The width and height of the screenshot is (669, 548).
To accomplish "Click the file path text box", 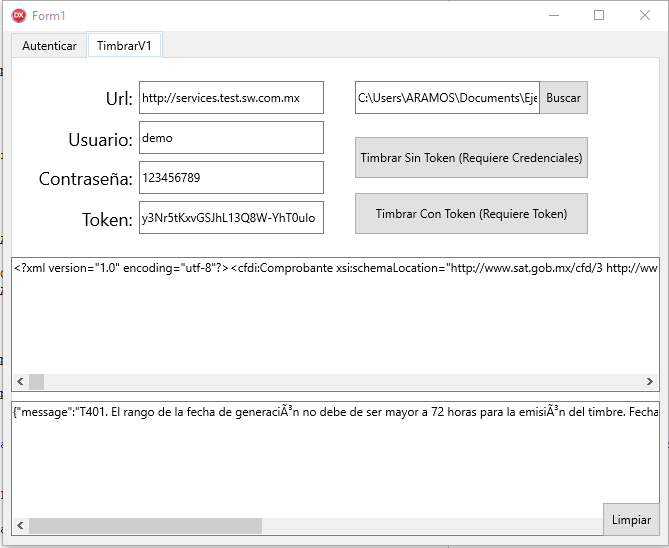I will pyautogui.click(x=447, y=98).
